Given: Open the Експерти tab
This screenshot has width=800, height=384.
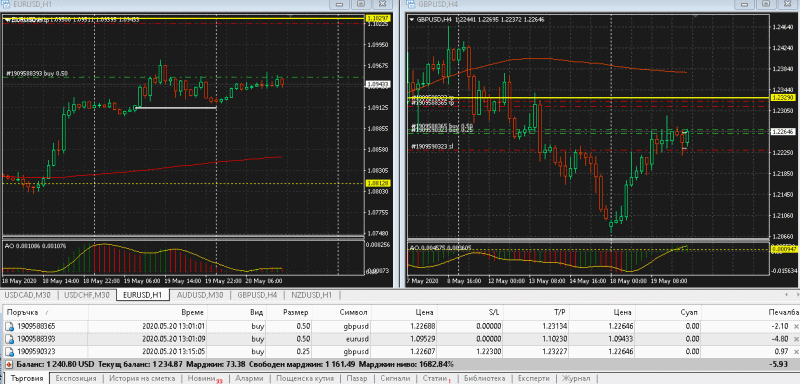Looking at the screenshot, I should [533, 378].
